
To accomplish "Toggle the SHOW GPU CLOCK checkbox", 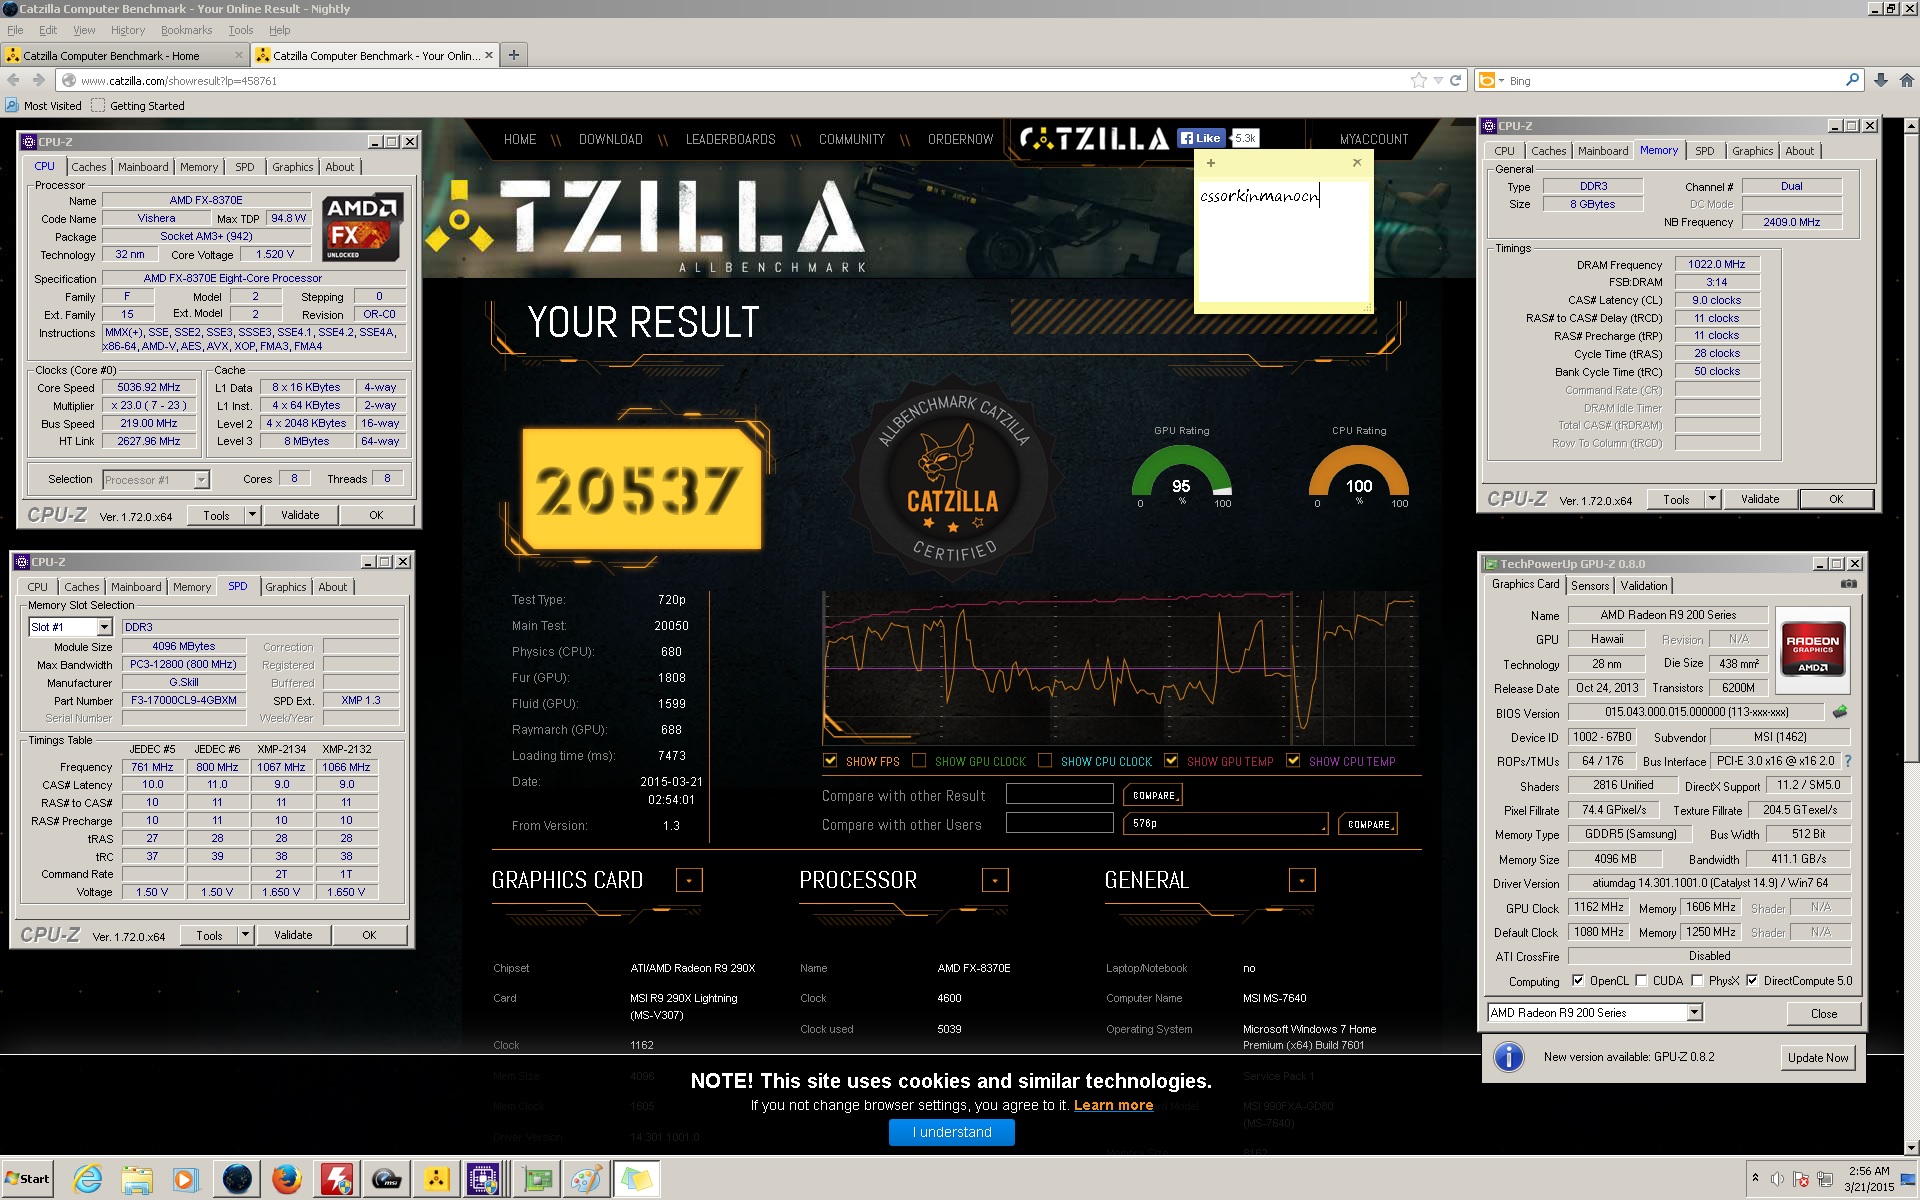I will tap(919, 761).
